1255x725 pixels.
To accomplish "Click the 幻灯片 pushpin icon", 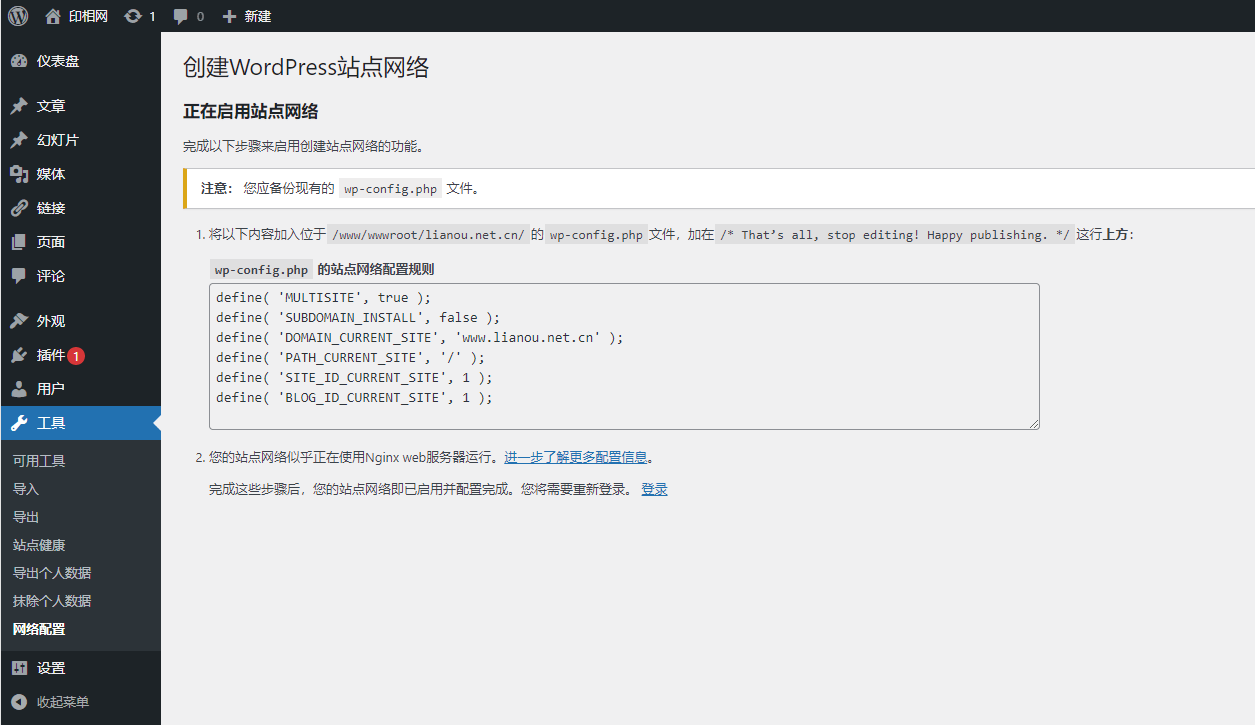I will coord(19,140).
